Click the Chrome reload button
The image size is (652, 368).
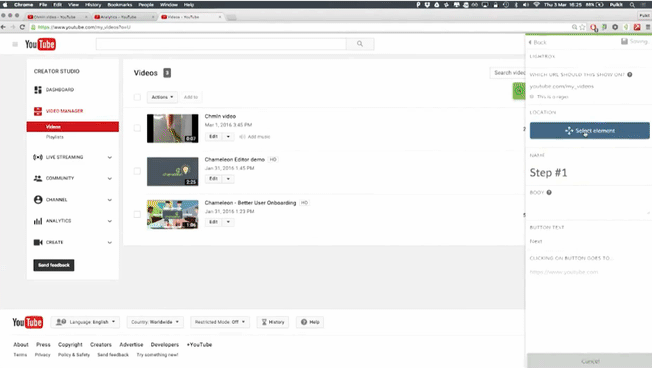tap(22, 27)
